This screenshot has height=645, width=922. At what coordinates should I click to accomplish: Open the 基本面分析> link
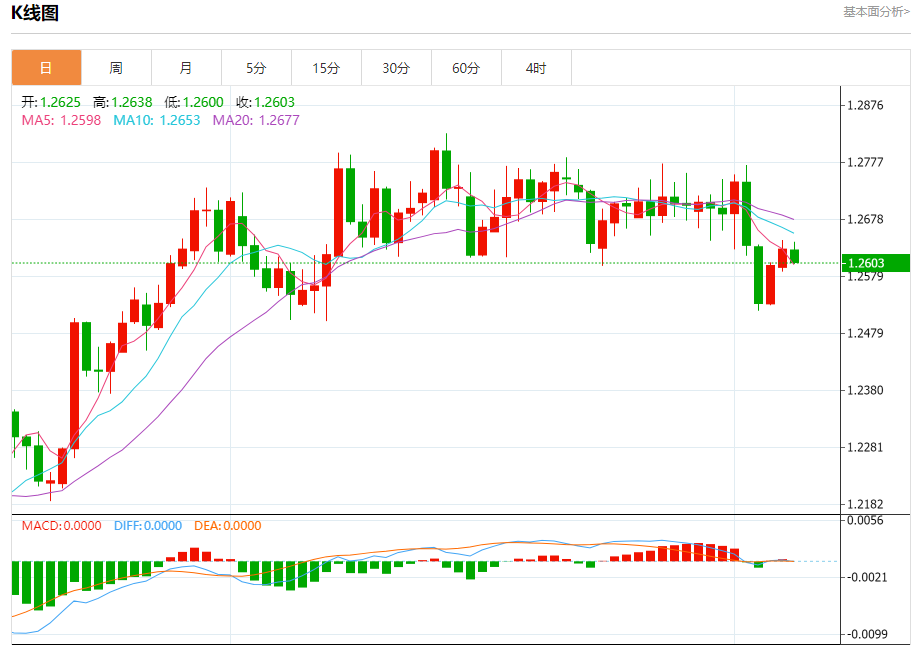click(876, 12)
